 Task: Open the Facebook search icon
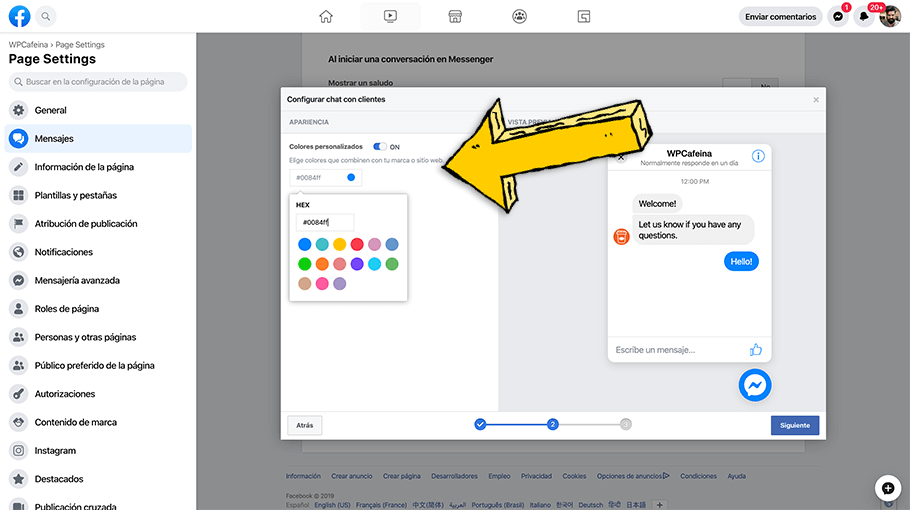[45, 16]
